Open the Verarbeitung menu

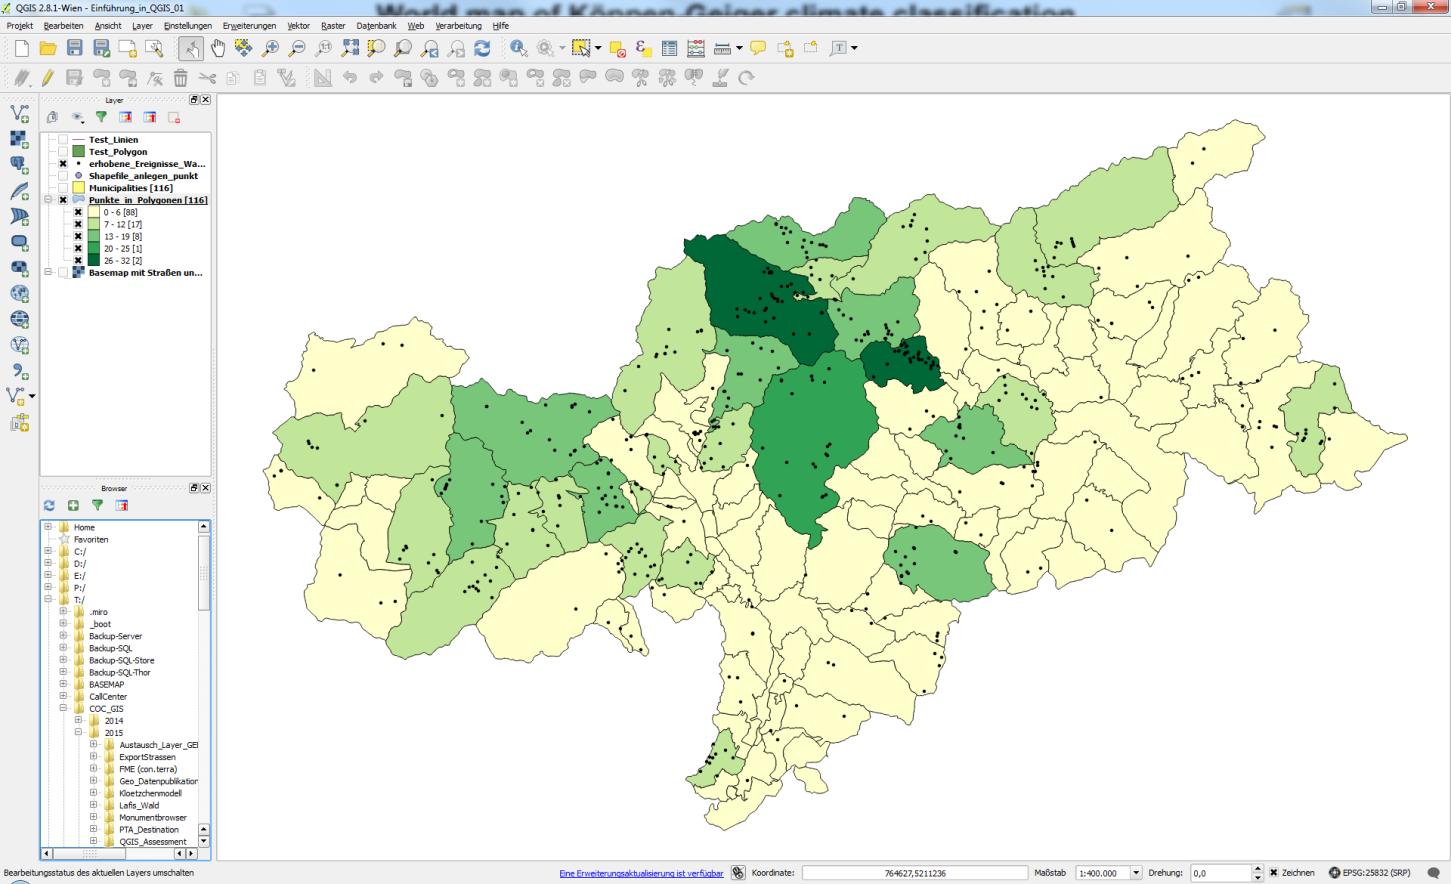click(x=458, y=25)
